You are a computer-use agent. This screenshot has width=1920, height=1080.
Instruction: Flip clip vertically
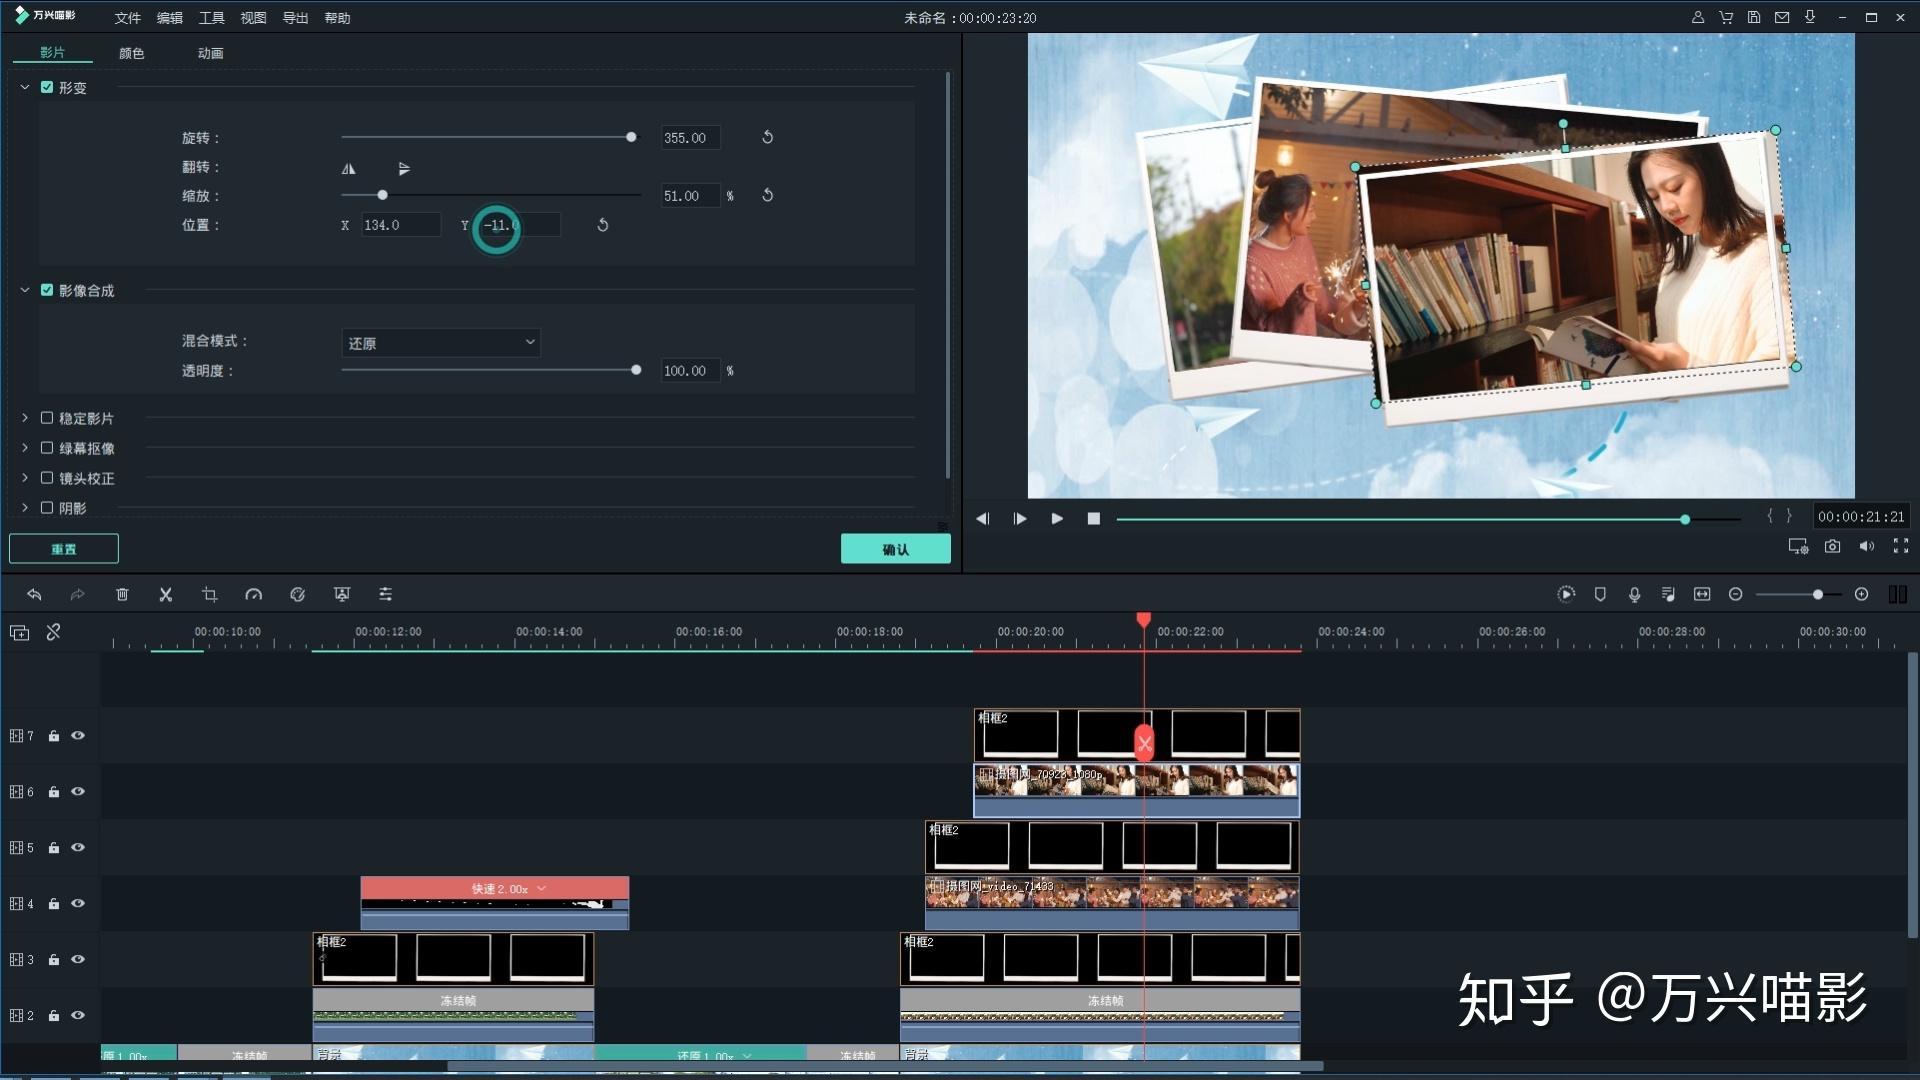click(404, 169)
